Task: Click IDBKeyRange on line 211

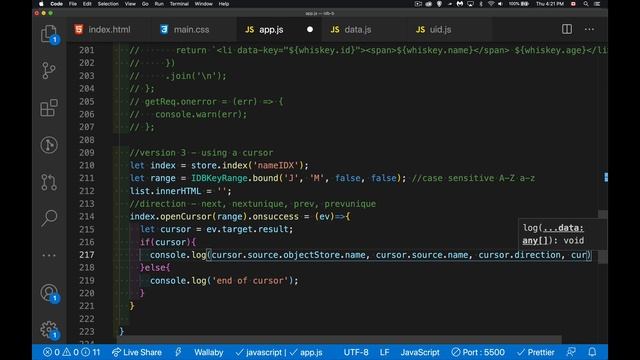Action: [x=219, y=178]
